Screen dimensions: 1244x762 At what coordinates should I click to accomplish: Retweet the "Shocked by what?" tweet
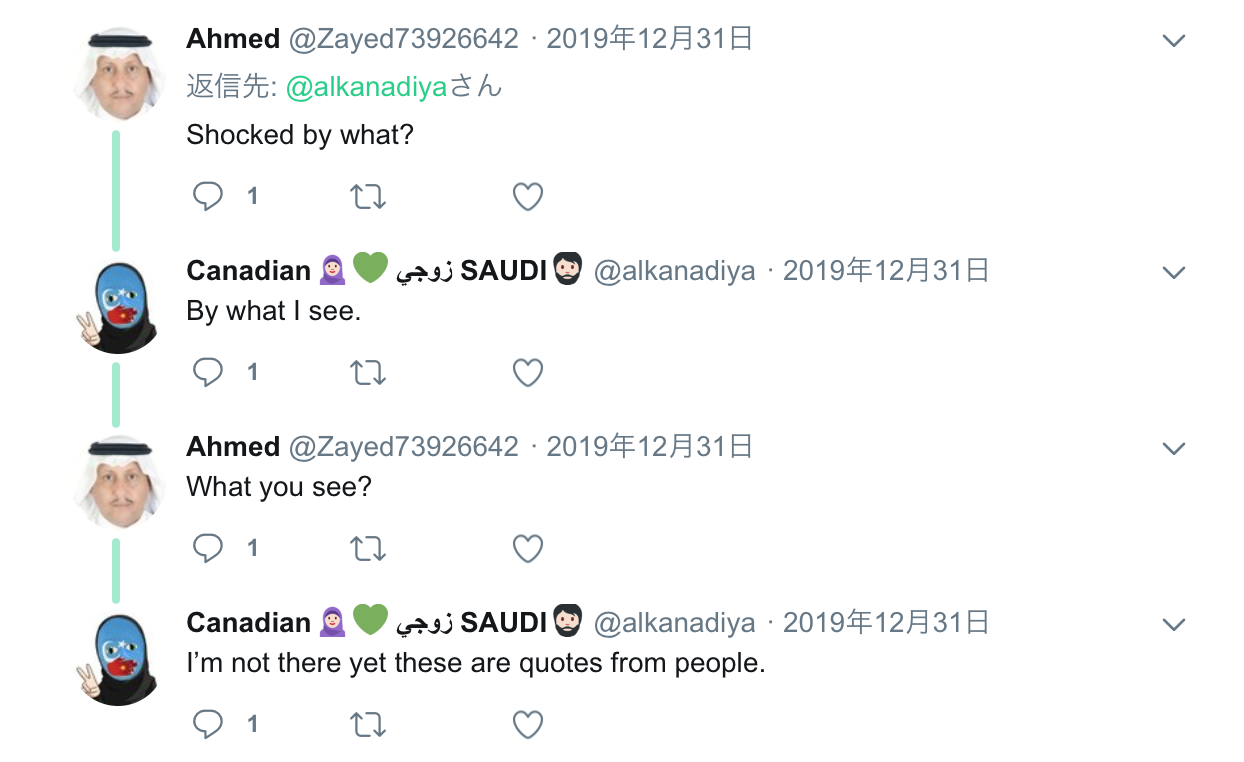[368, 197]
